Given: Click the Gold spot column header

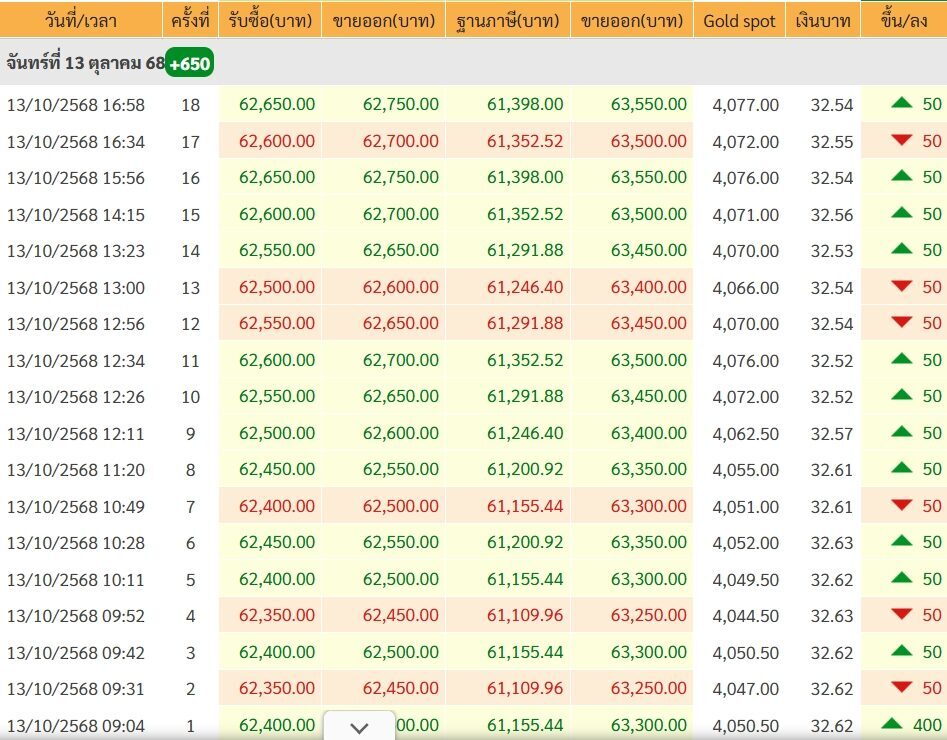Looking at the screenshot, I should tap(739, 21).
